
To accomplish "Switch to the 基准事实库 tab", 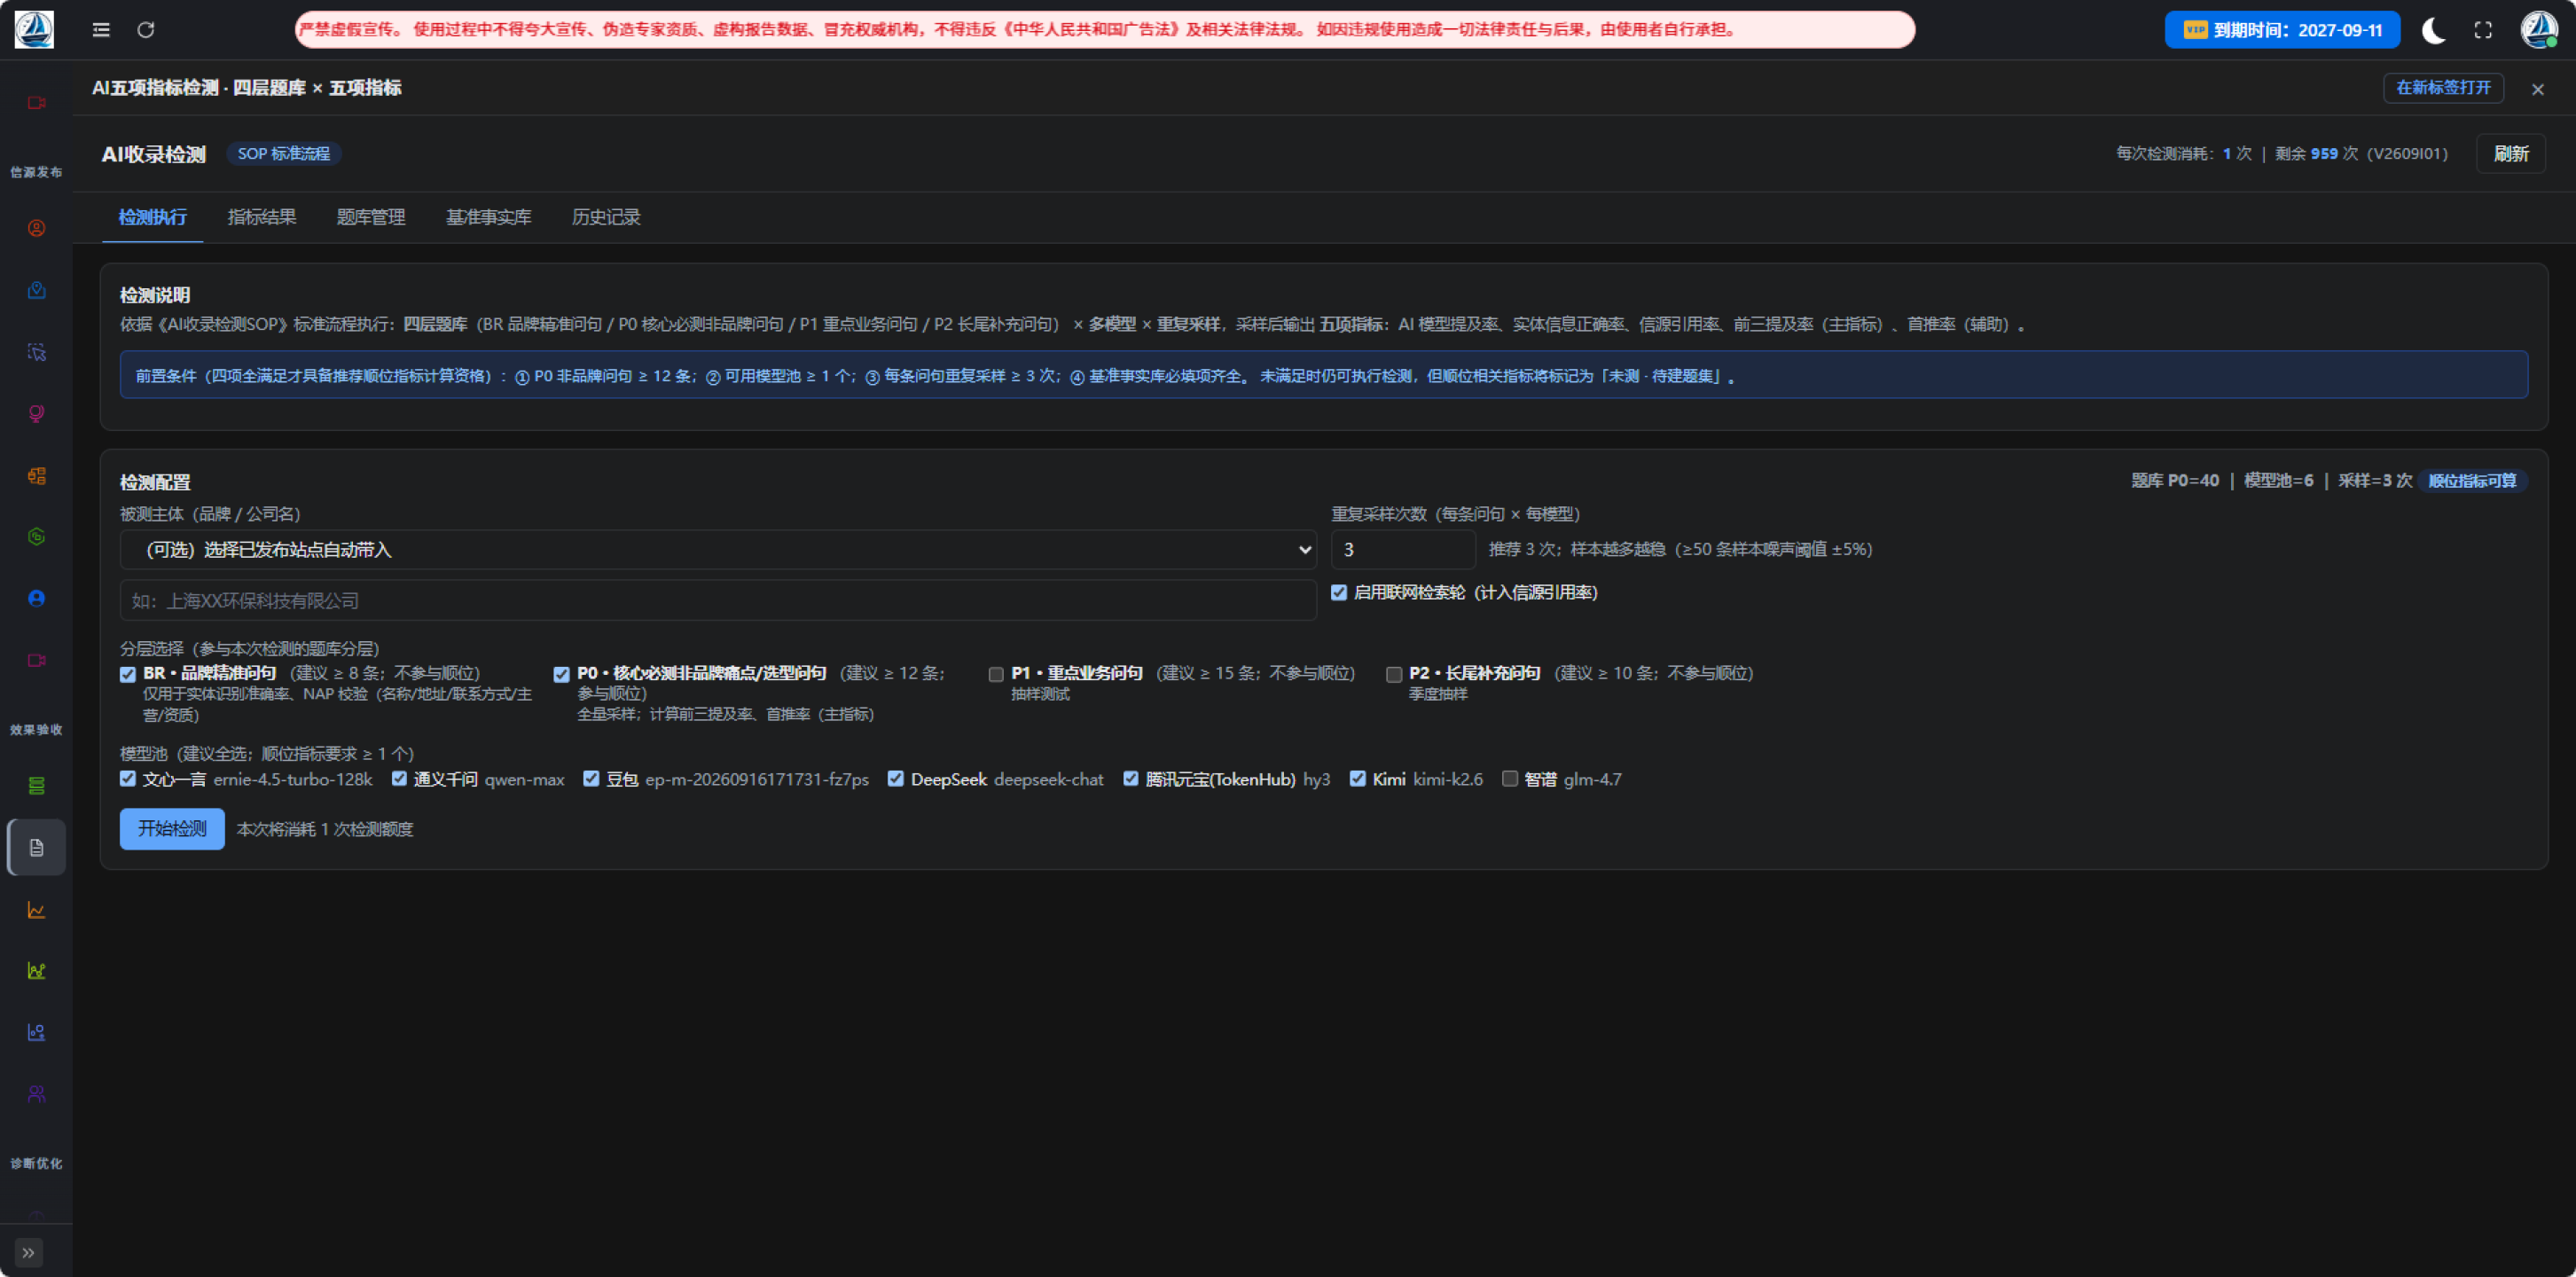I will coord(489,217).
